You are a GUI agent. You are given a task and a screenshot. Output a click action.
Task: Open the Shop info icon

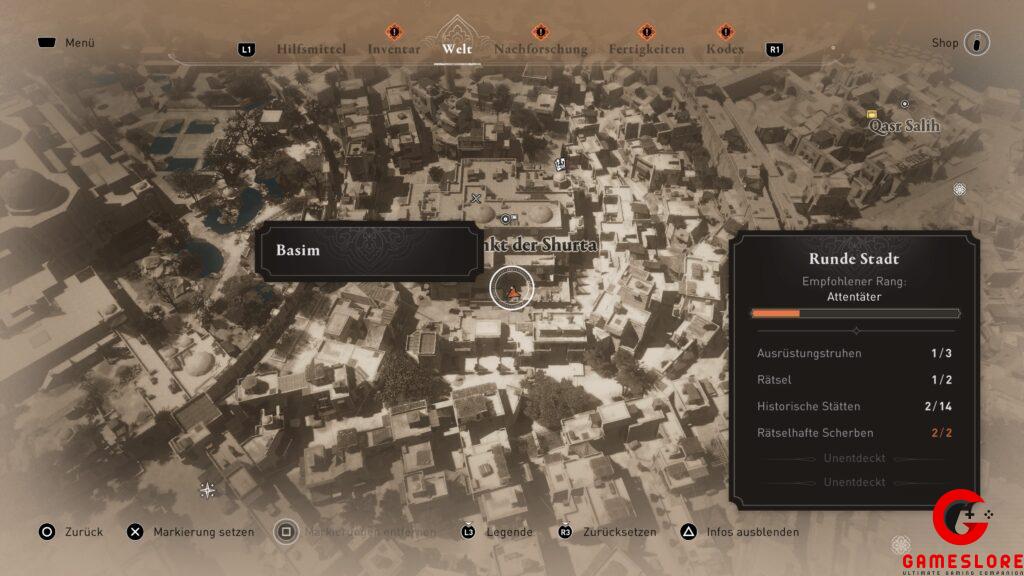click(x=976, y=43)
